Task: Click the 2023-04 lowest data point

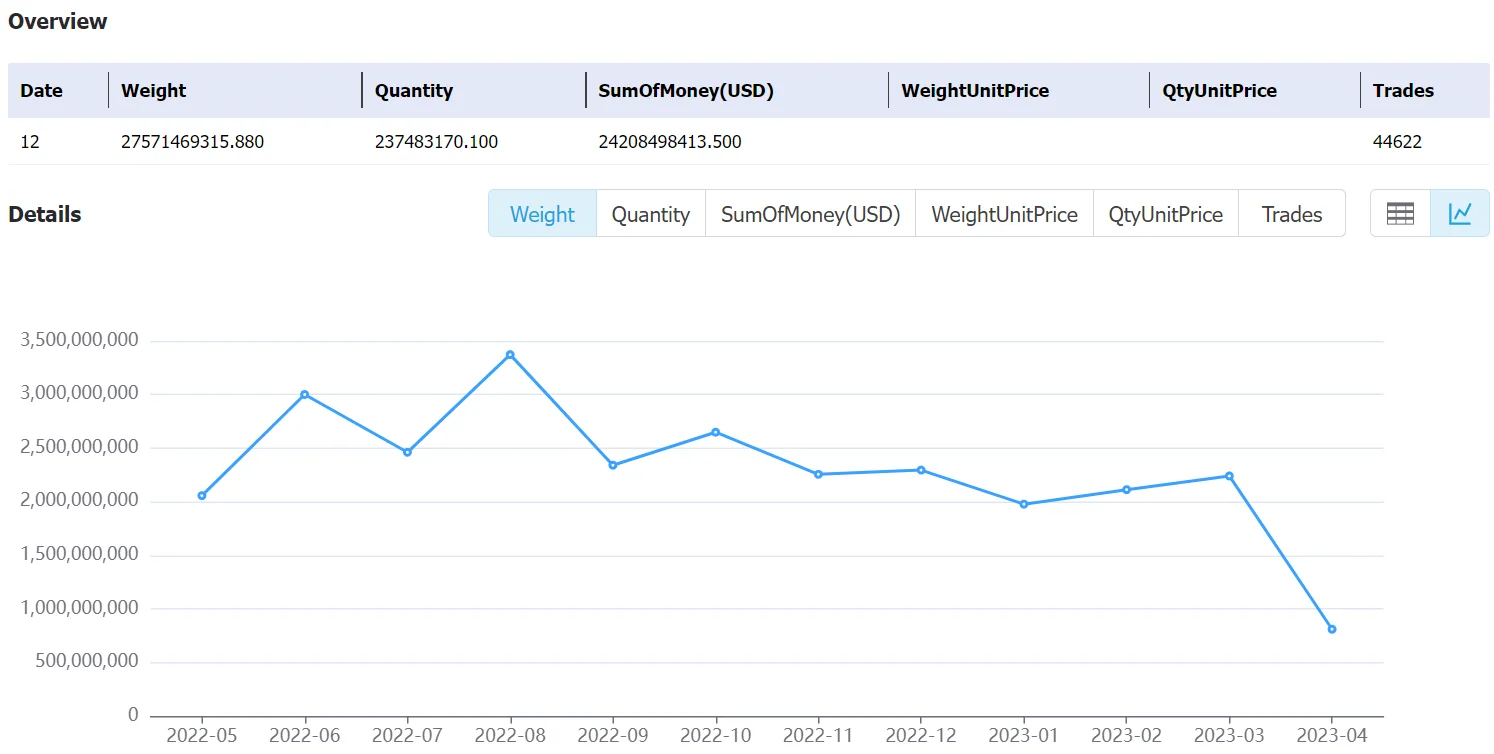Action: click(1332, 629)
